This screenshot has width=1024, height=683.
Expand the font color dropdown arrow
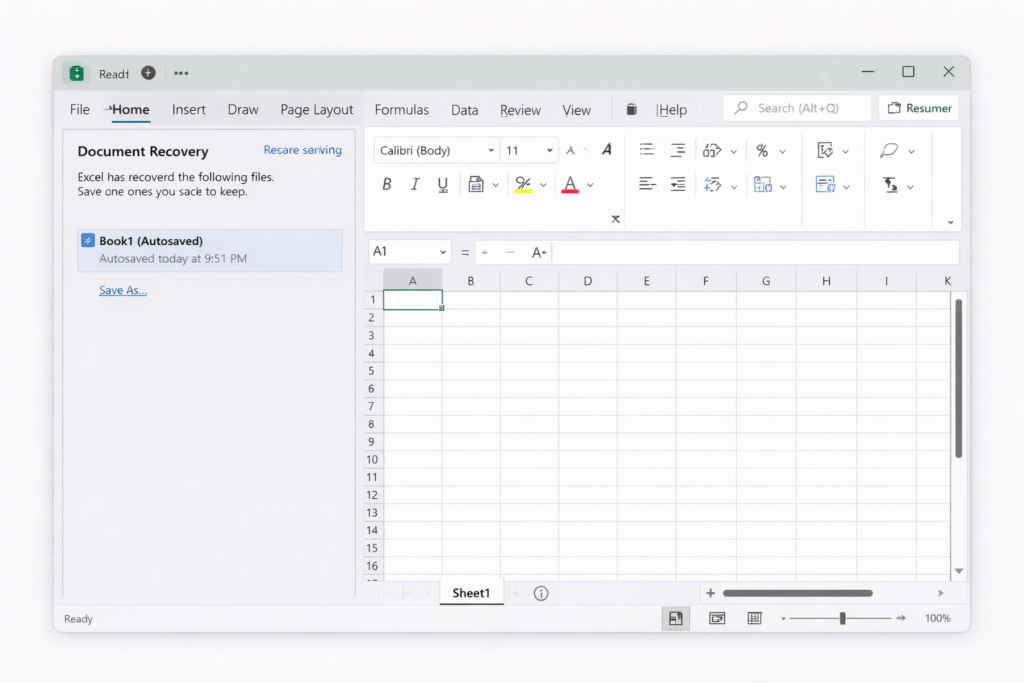(x=590, y=185)
